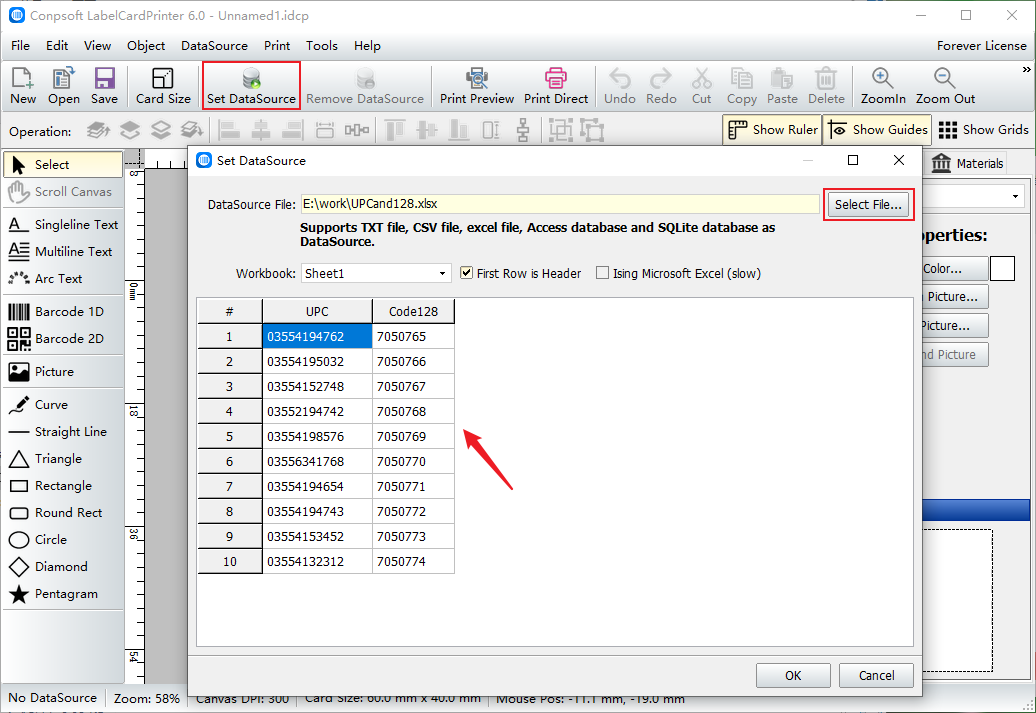Select the Round Rect tool
Viewport: 1036px width, 713px height.
[63, 513]
